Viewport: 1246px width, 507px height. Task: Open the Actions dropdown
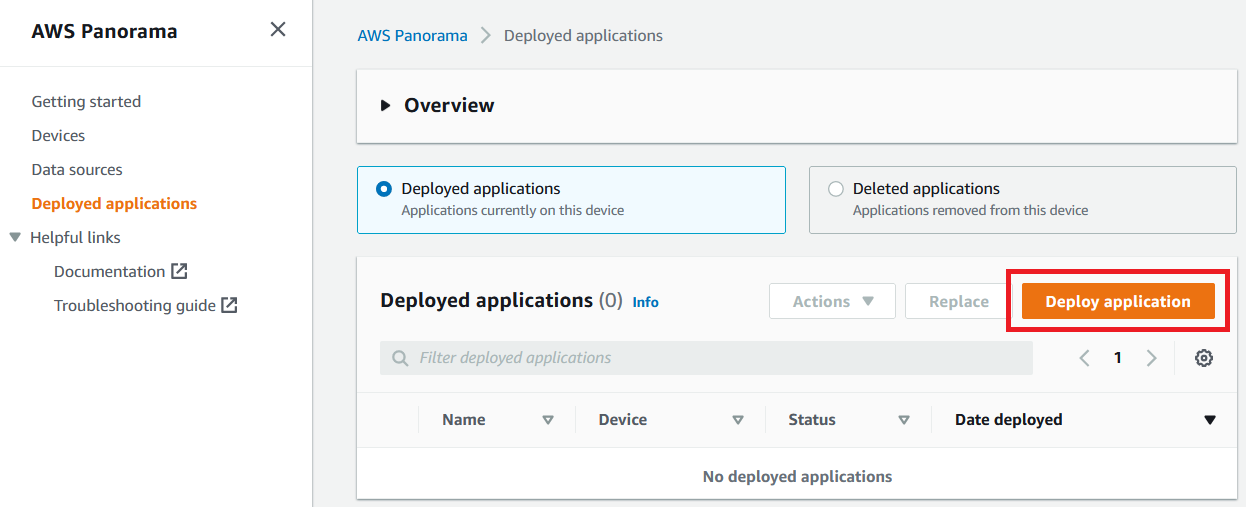click(832, 301)
